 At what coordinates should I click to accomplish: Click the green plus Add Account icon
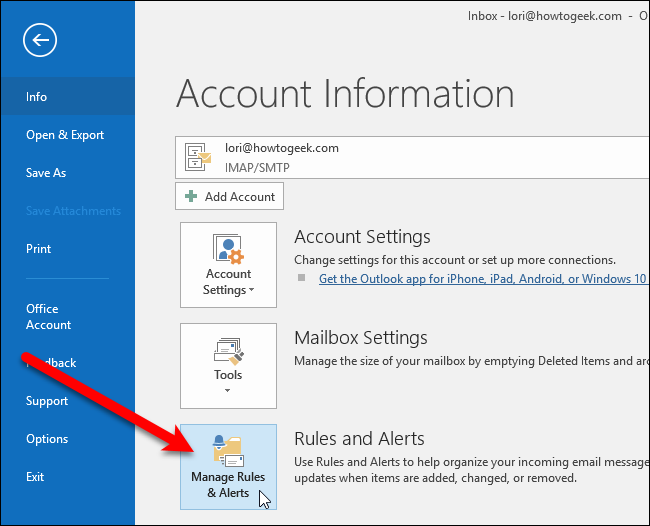(190, 197)
